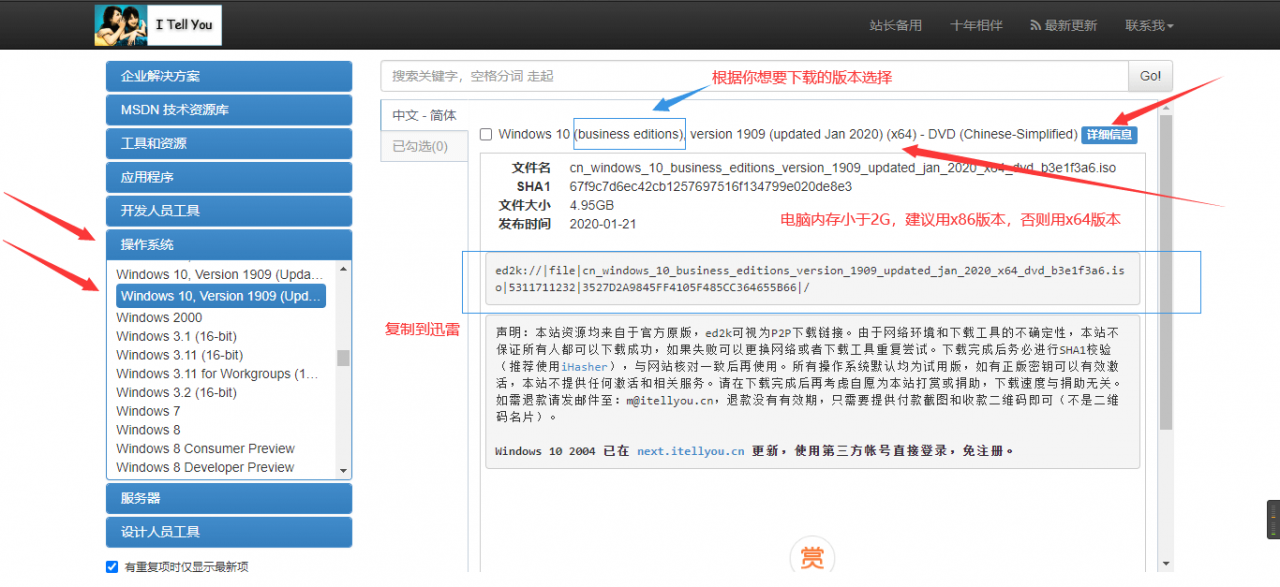The width and height of the screenshot is (1280, 587).
Task: Click the 详细信息 button
Action: coord(1109,134)
